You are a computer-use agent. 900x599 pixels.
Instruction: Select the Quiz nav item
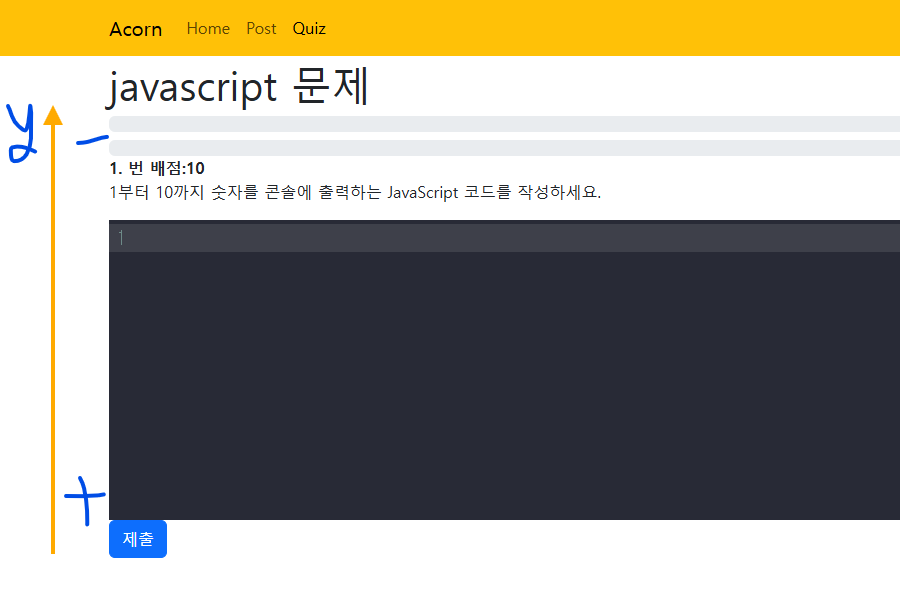click(309, 28)
